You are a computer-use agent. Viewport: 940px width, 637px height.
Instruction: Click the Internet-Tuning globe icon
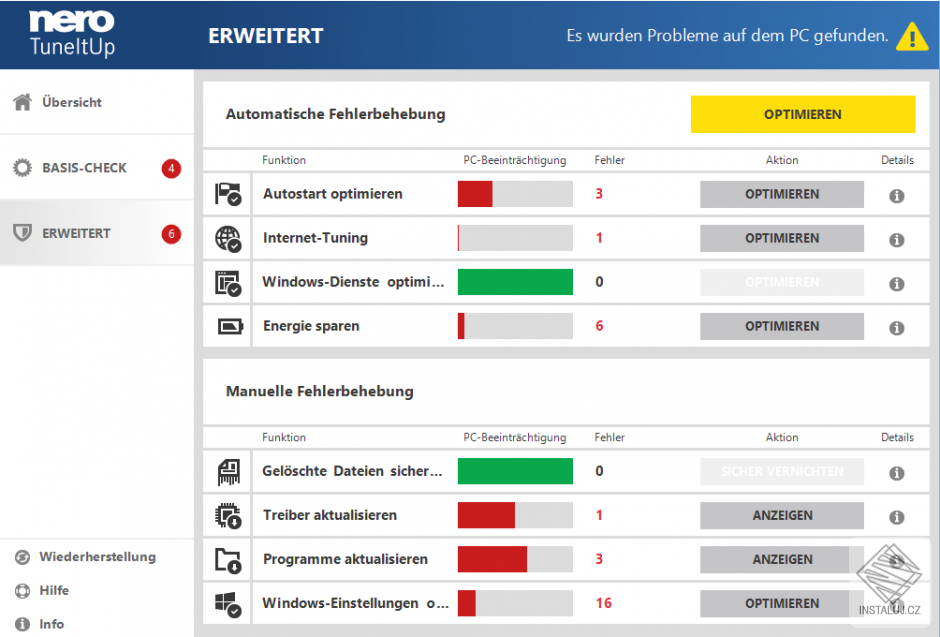pos(228,239)
